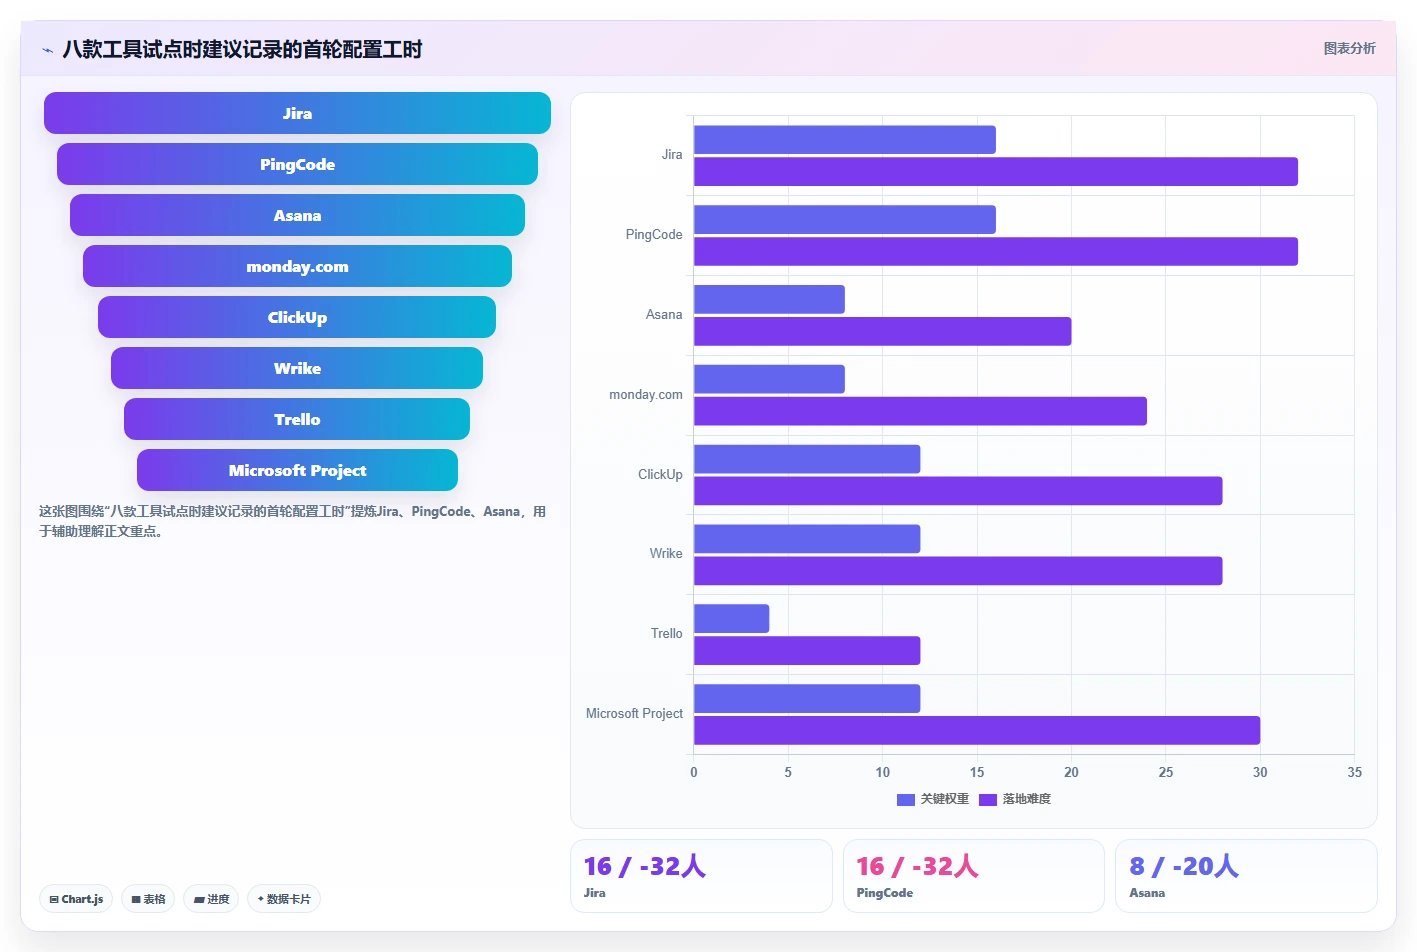Click the ClickUp funnel bar

pyautogui.click(x=297, y=317)
